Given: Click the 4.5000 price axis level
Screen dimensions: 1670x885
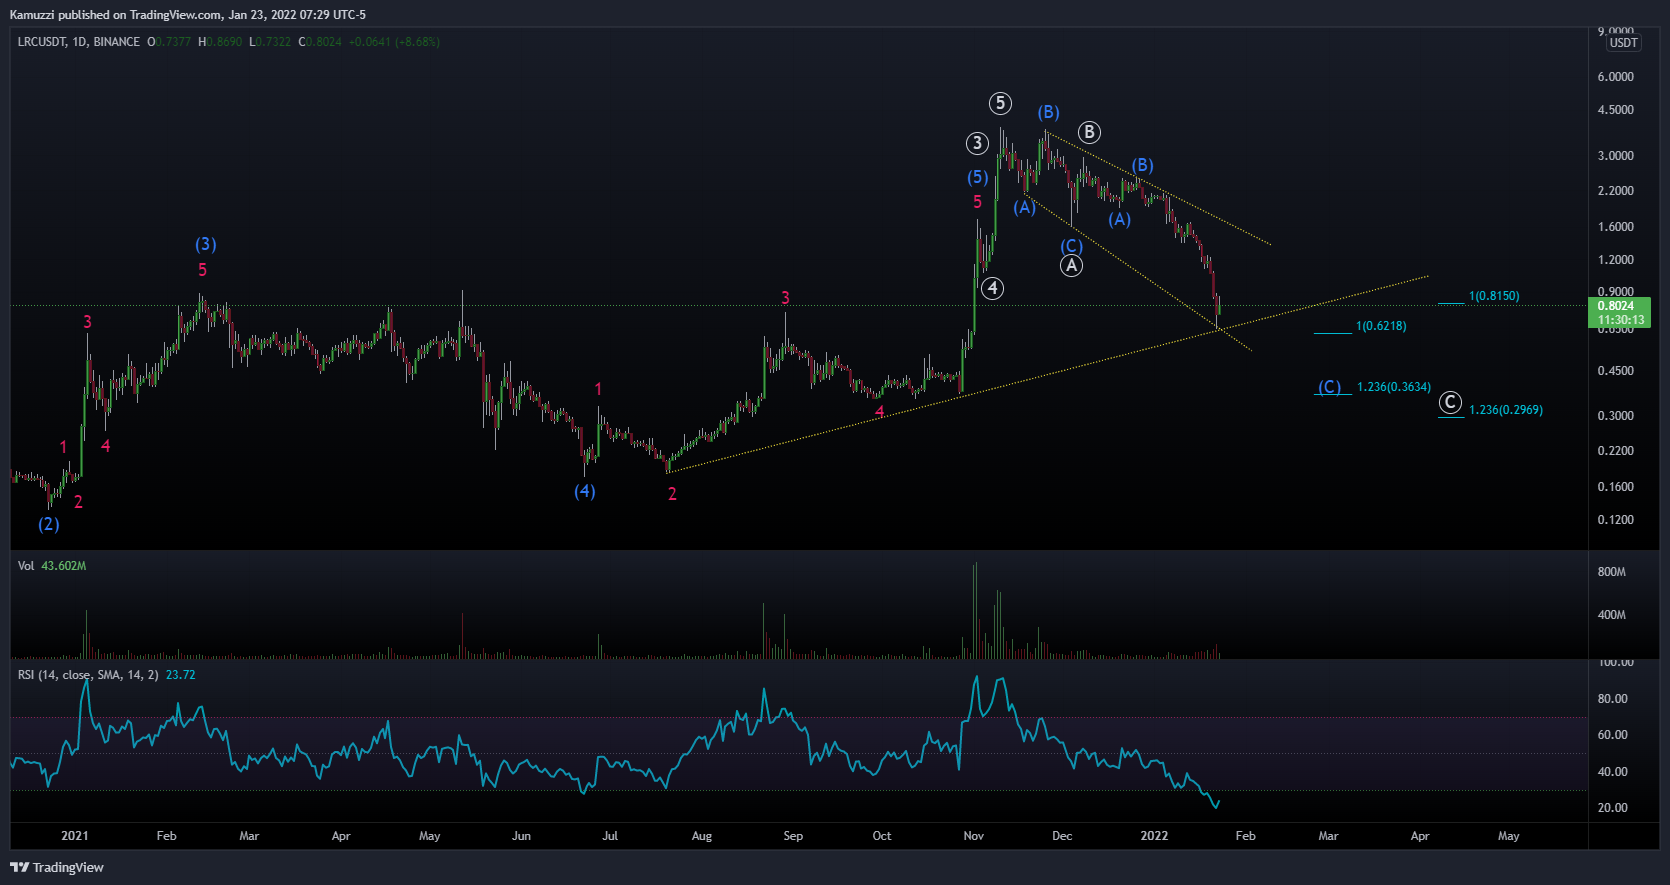Looking at the screenshot, I should (x=1616, y=110).
